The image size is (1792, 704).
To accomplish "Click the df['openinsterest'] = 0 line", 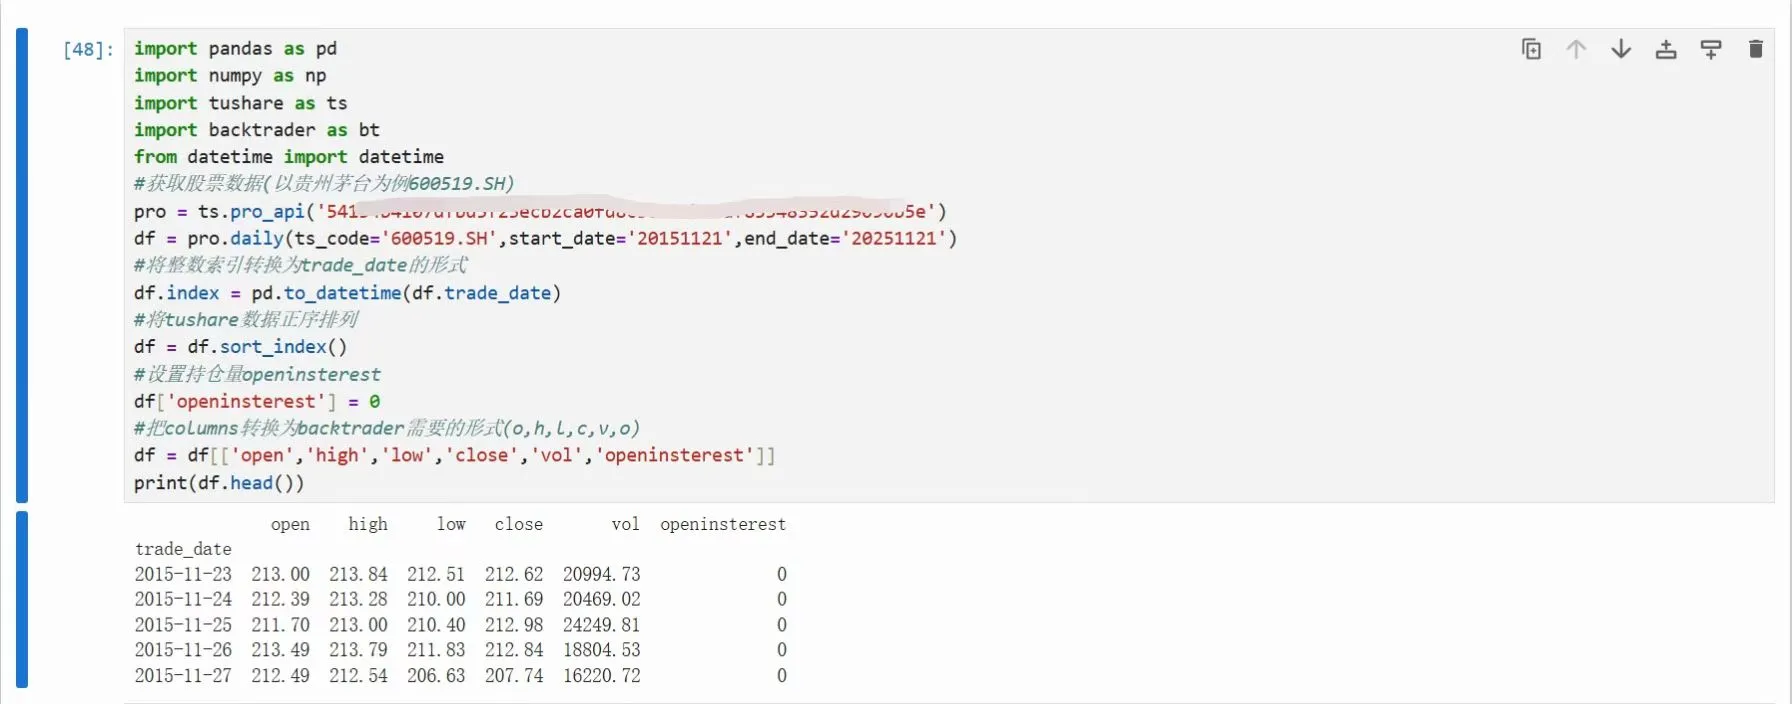I will pyautogui.click(x=257, y=401).
